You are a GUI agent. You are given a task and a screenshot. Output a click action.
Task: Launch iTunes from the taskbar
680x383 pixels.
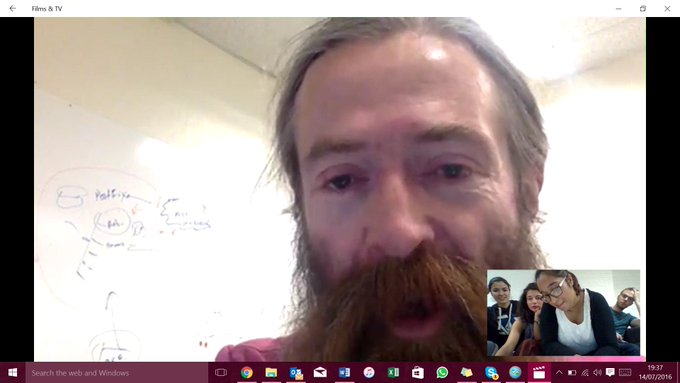coord(369,373)
